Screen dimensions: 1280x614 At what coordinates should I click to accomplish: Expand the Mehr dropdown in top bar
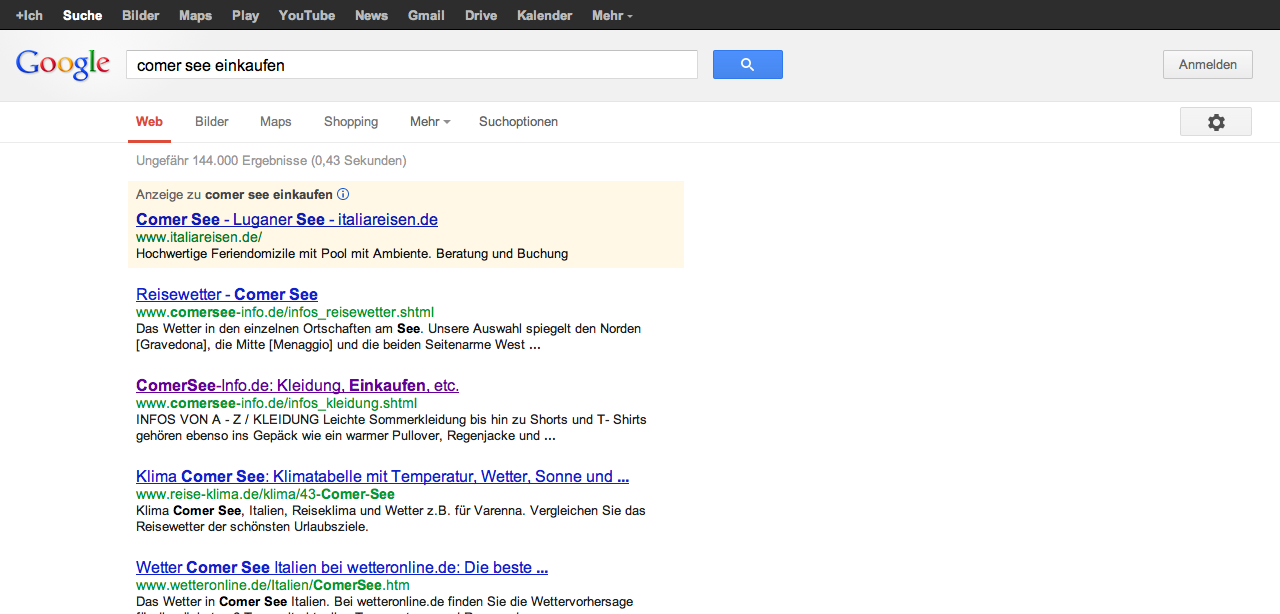coord(612,15)
